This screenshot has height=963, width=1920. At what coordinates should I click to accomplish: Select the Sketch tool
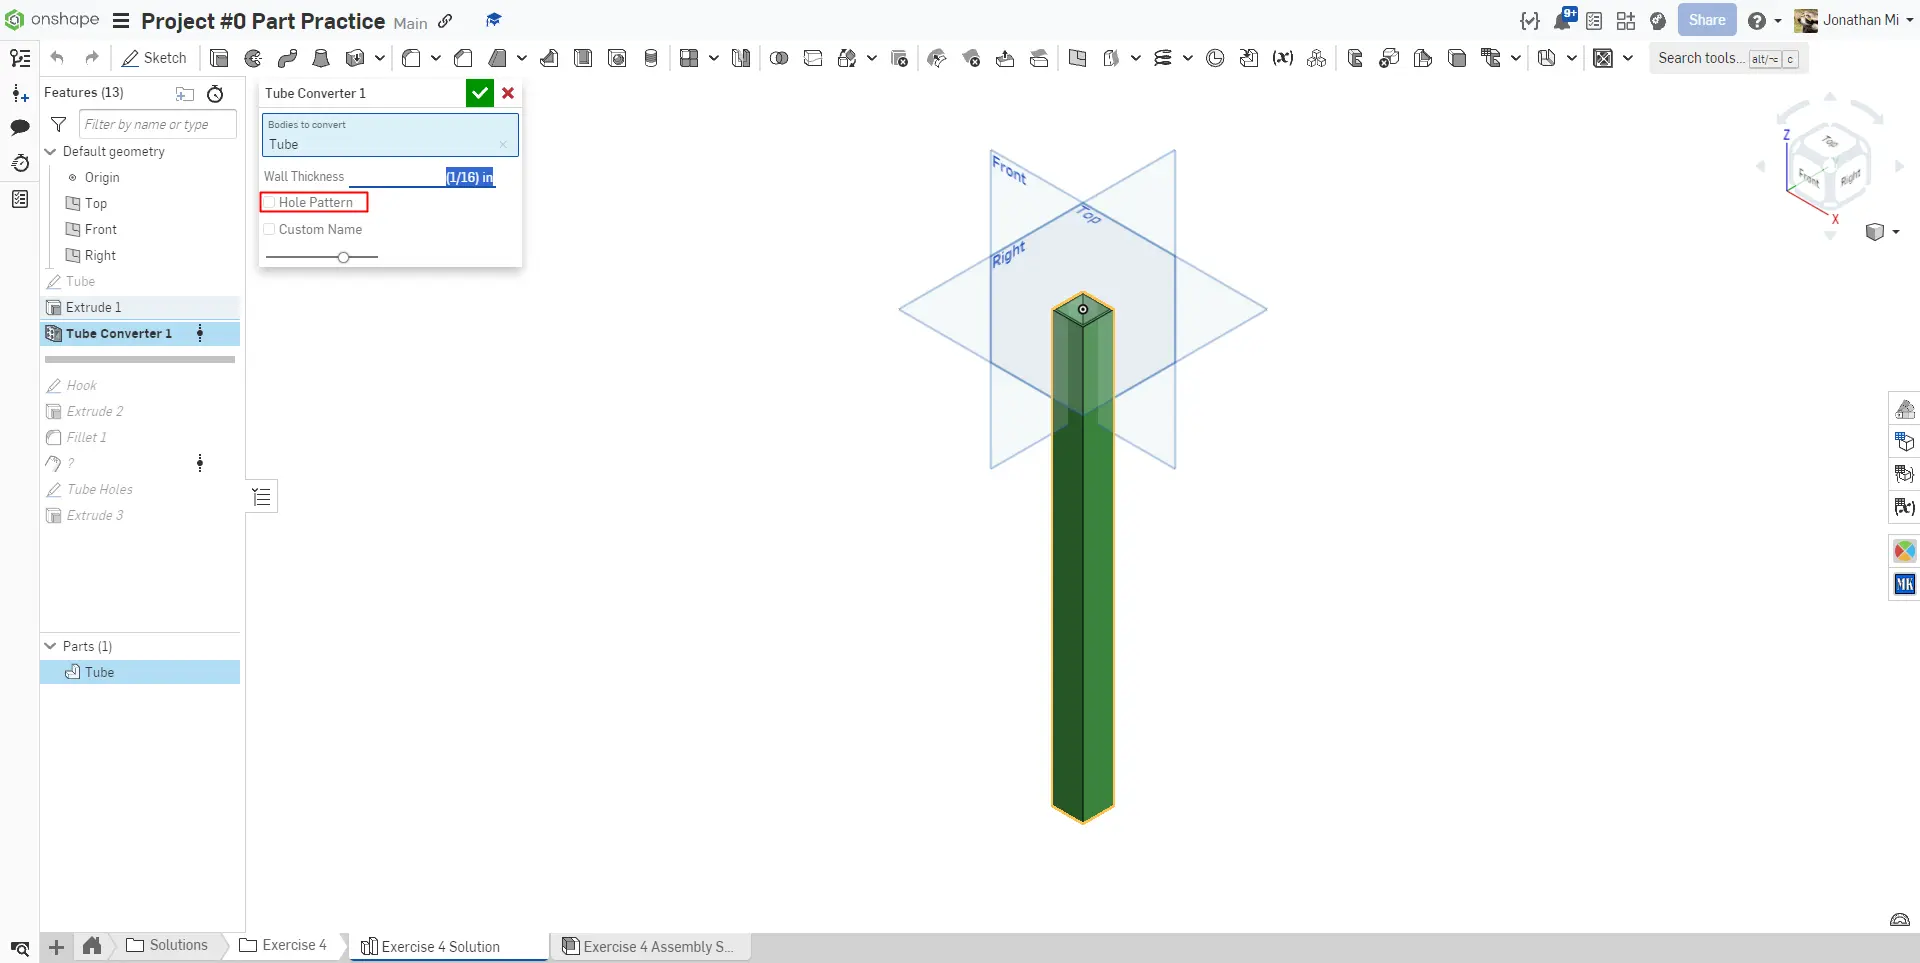click(154, 58)
